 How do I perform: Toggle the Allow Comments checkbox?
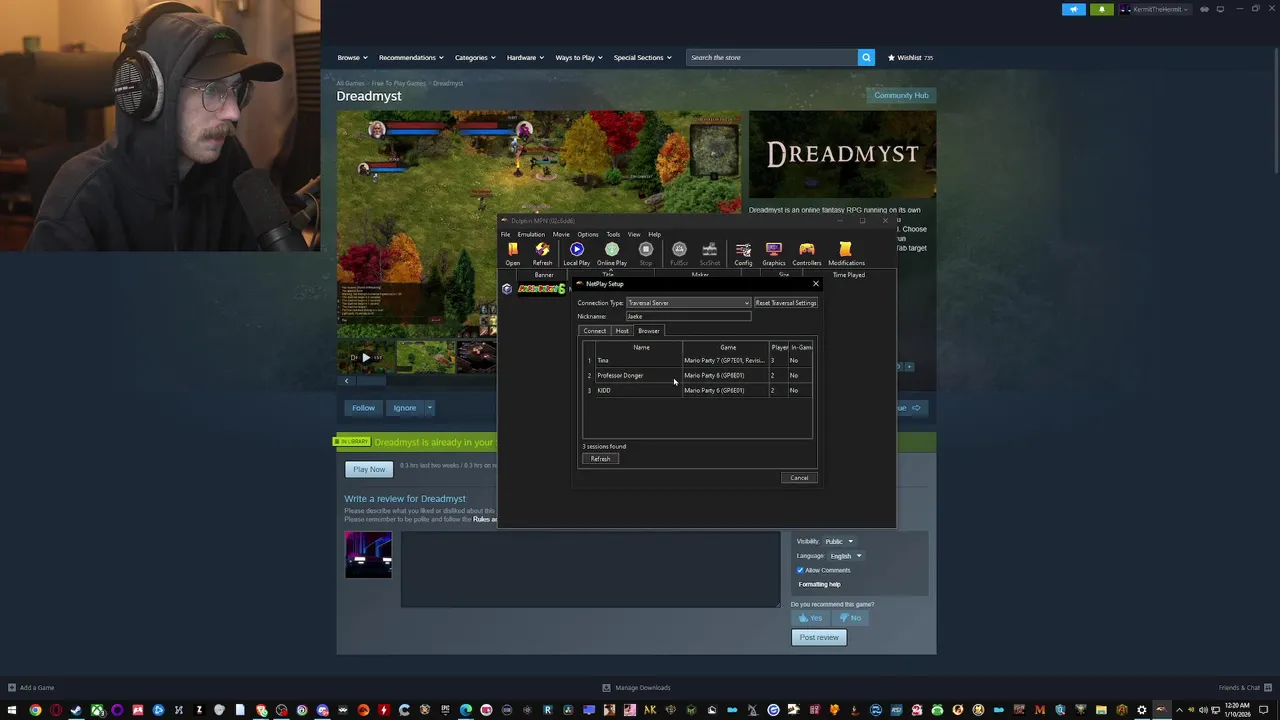(x=800, y=570)
